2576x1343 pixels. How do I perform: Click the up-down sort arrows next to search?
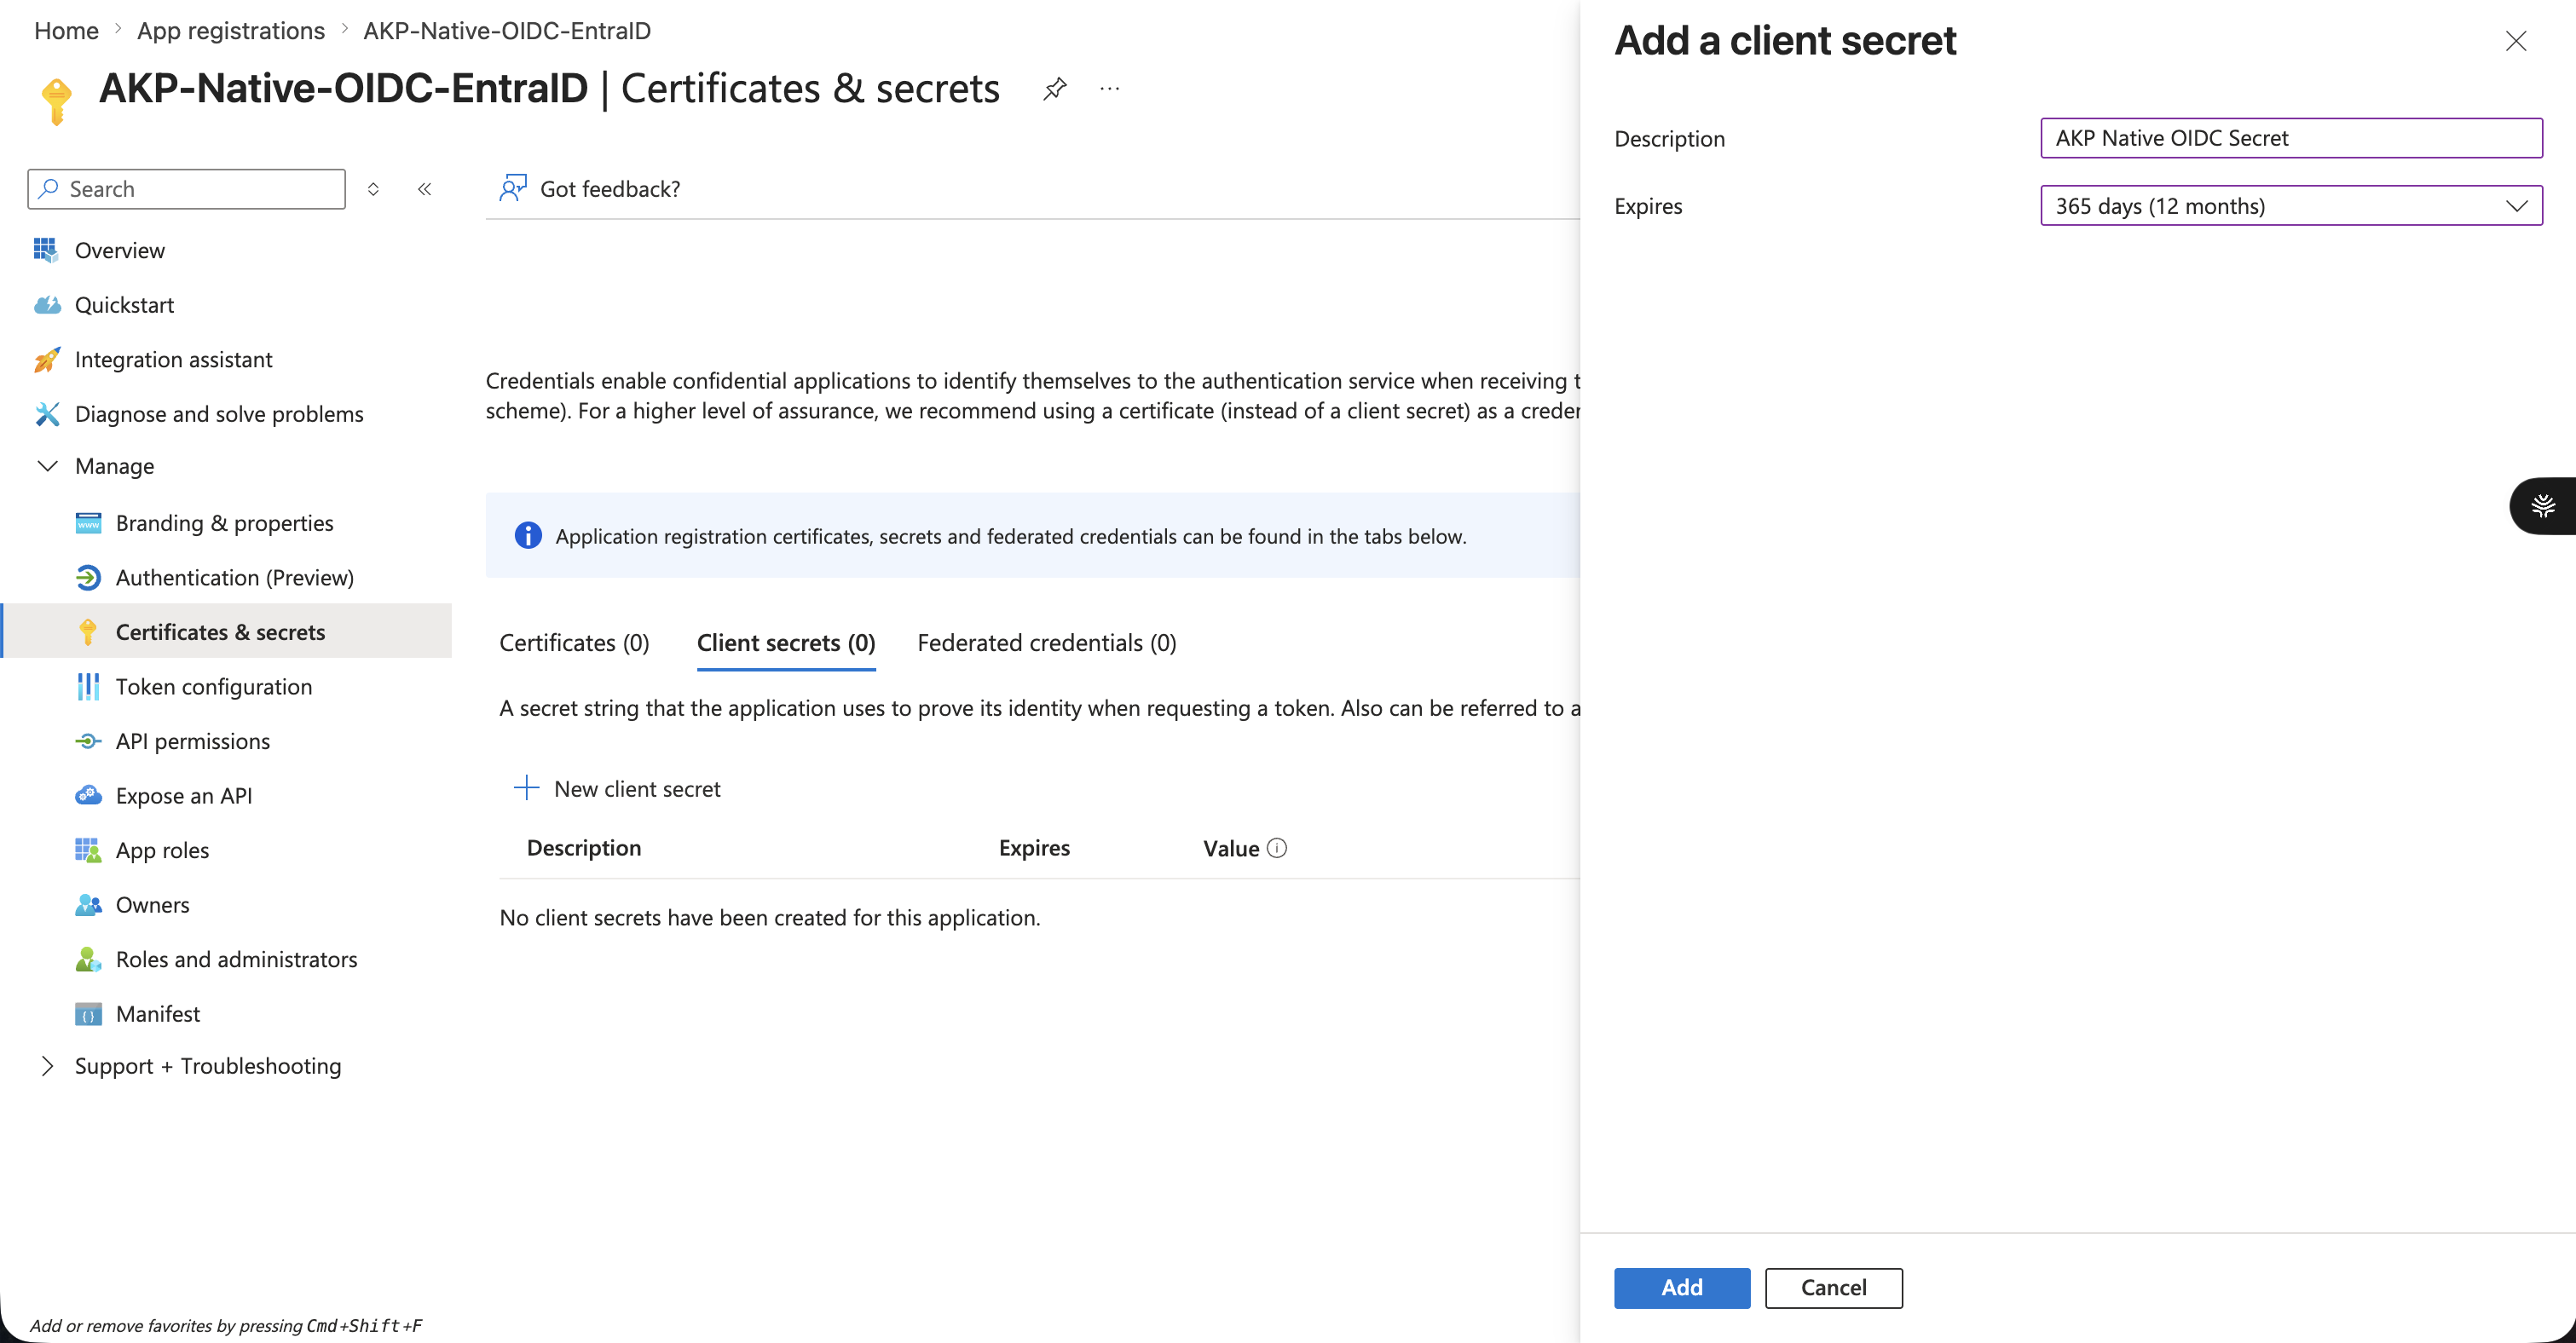373,189
